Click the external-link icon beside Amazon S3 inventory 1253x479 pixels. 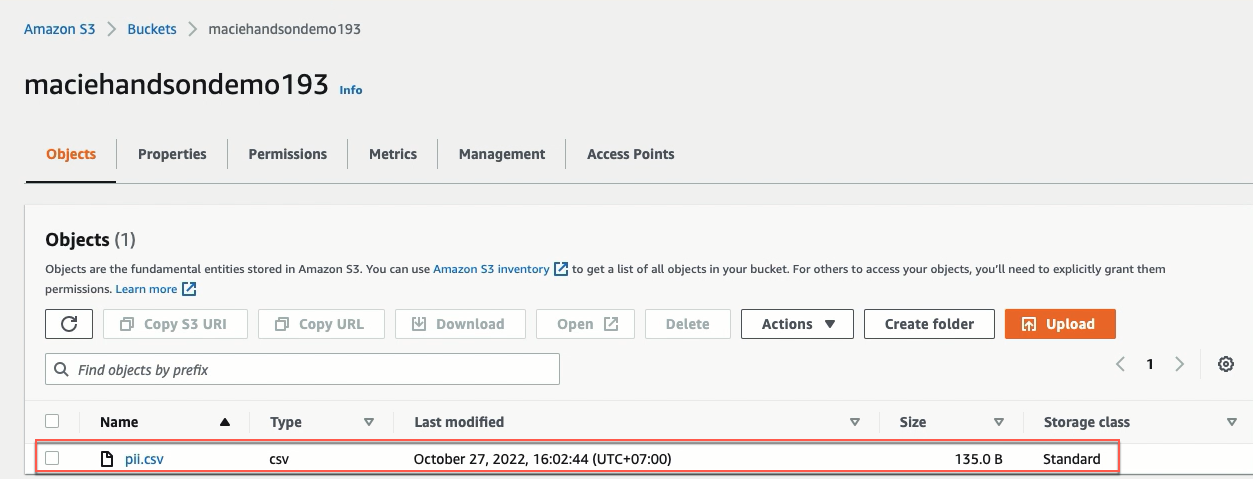tap(561, 269)
